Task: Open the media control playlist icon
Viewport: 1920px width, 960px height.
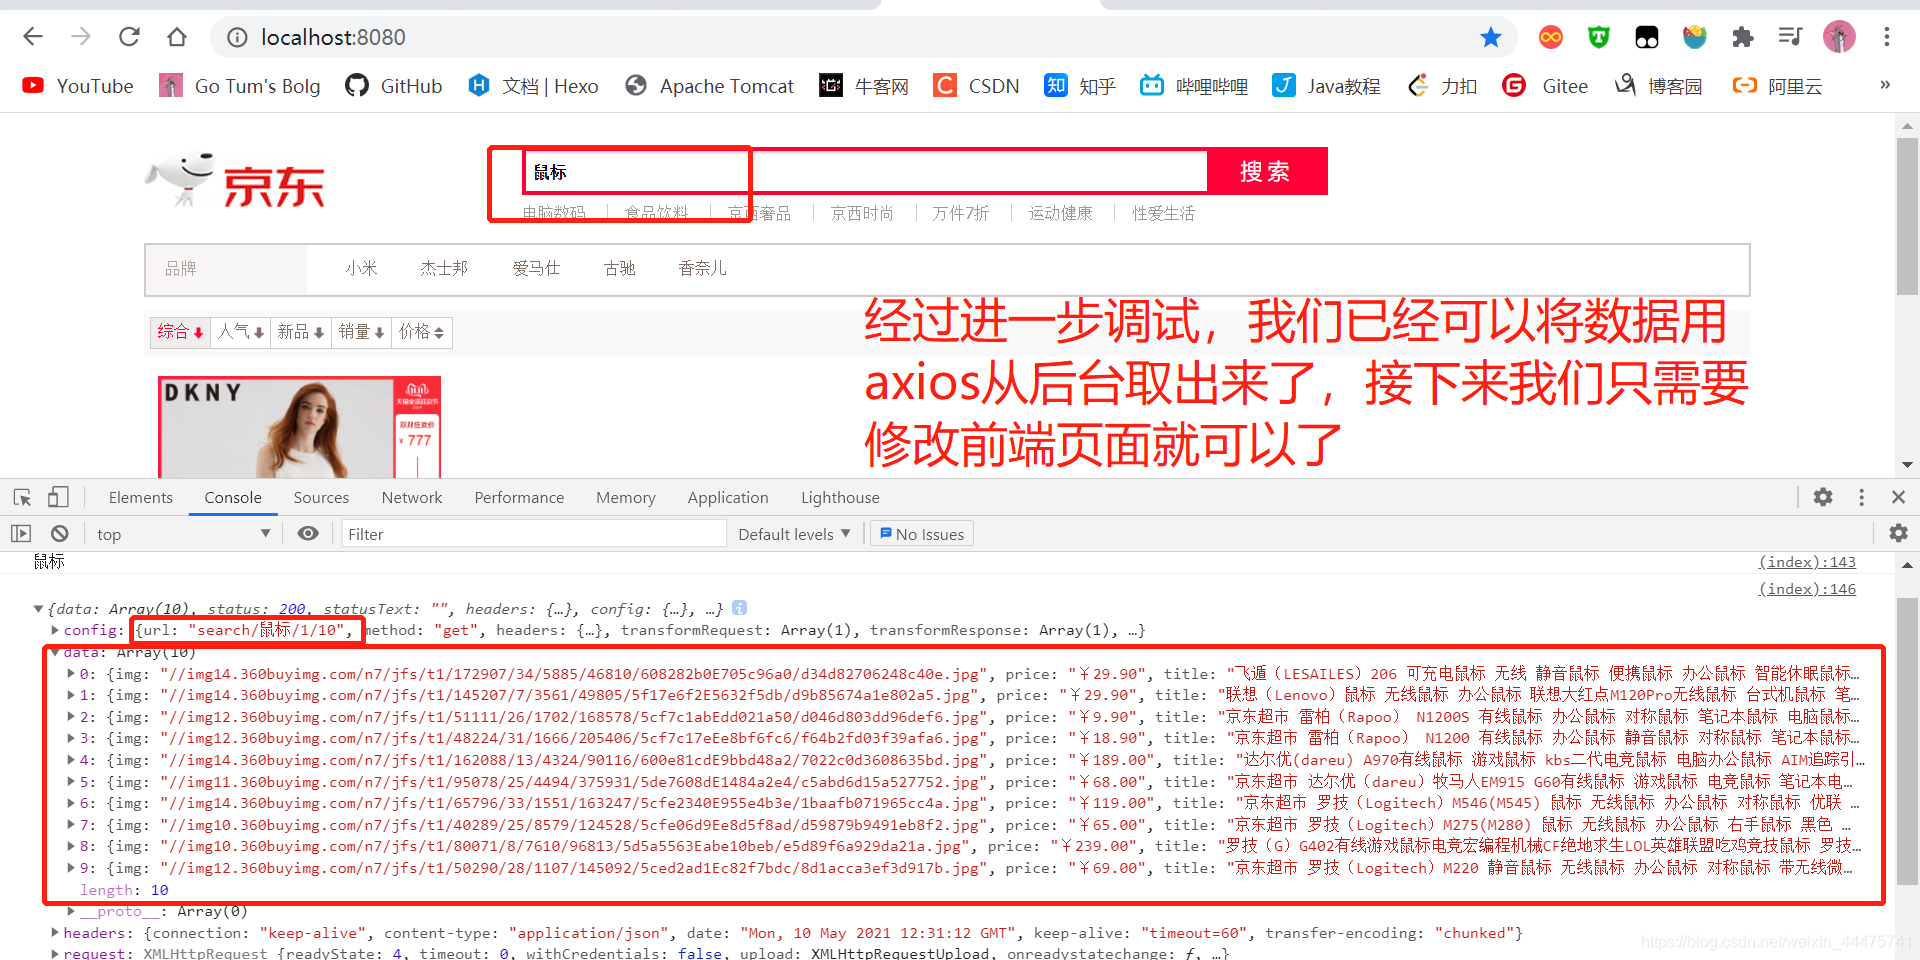Action: [1790, 37]
